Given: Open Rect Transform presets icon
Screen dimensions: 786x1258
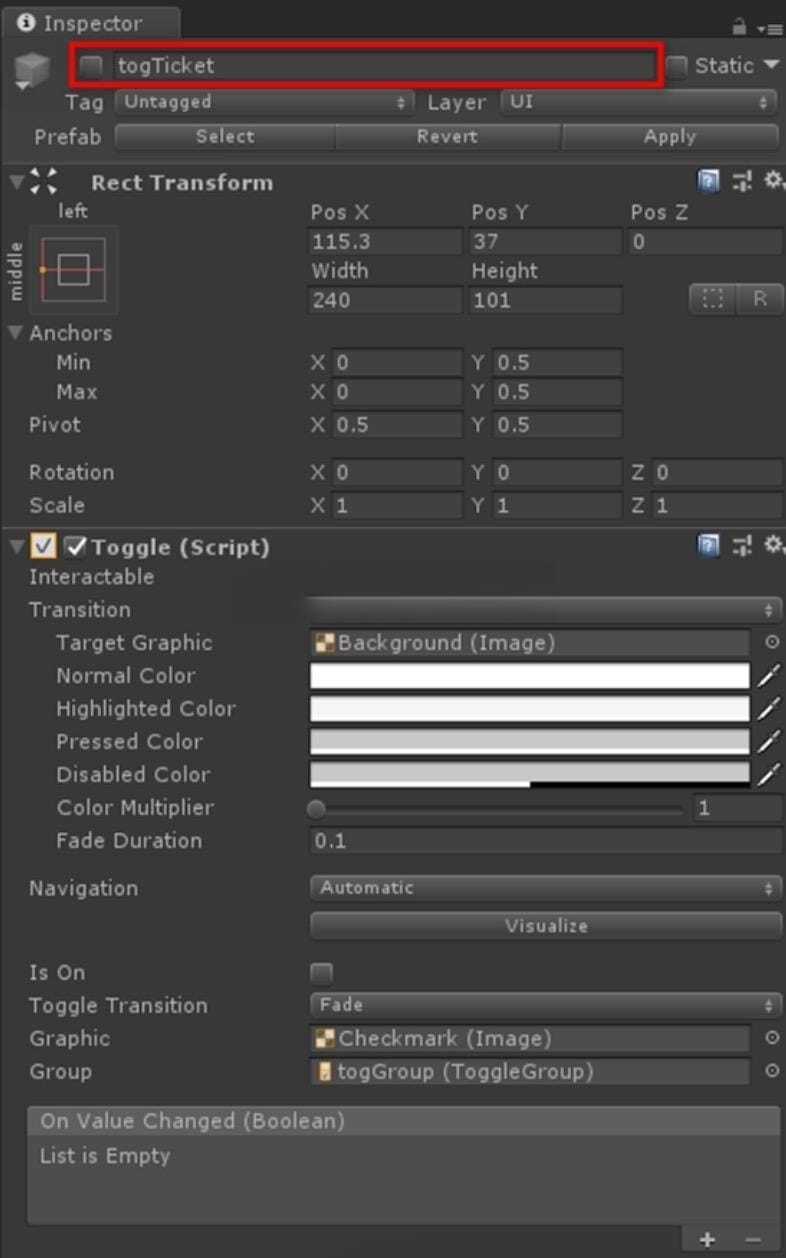Looking at the screenshot, I should point(741,181).
